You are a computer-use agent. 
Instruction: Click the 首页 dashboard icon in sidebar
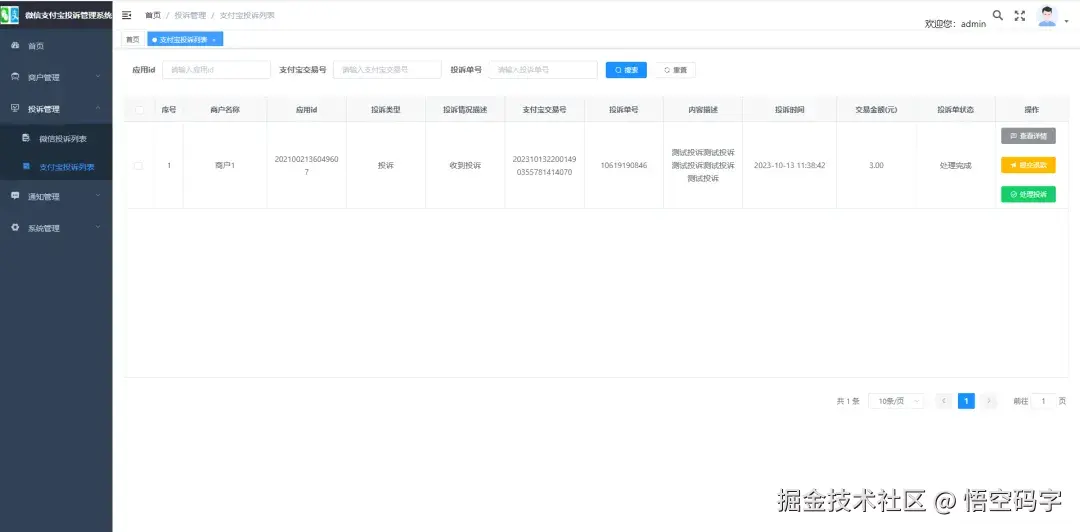coord(15,45)
